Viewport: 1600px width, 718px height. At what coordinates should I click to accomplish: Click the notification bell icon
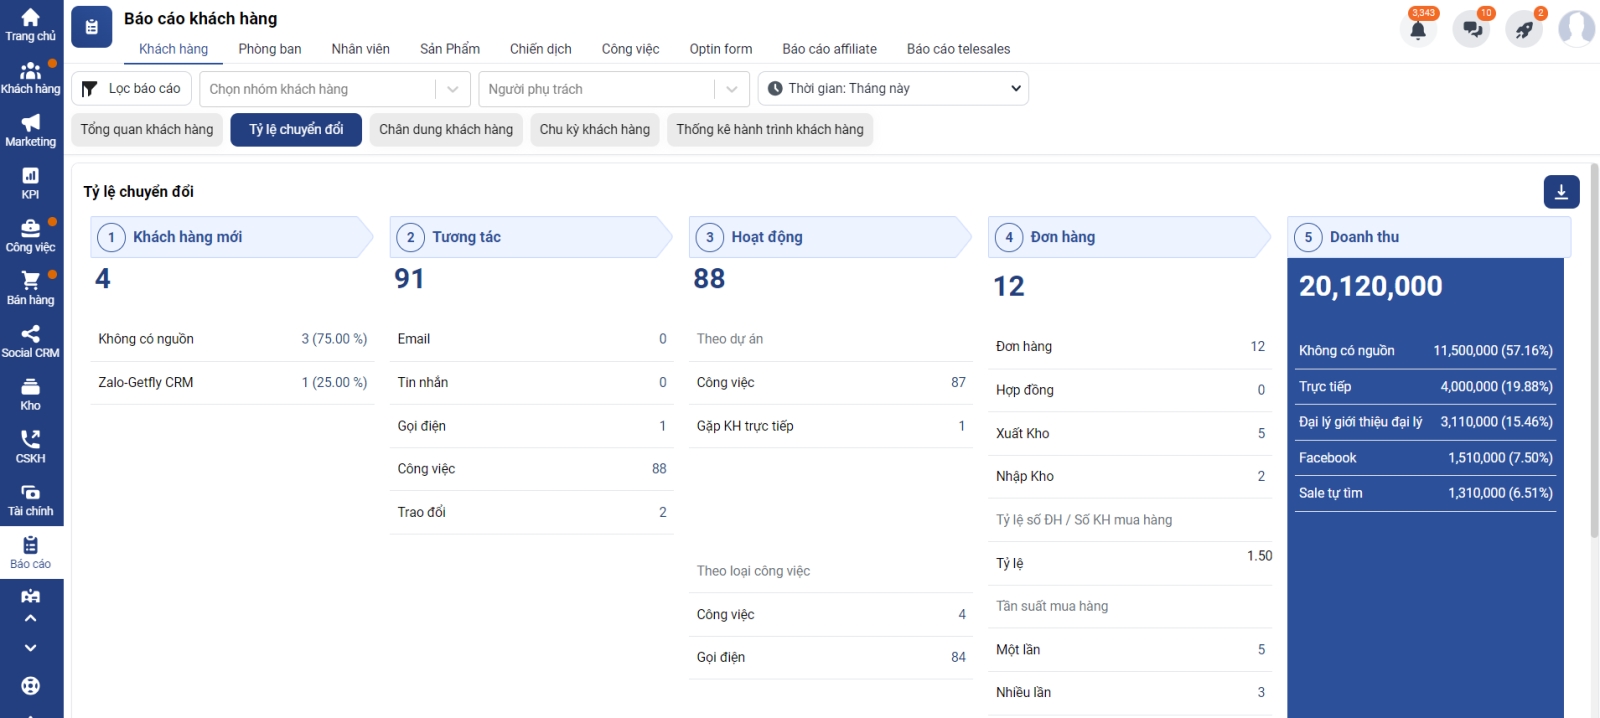click(1418, 30)
